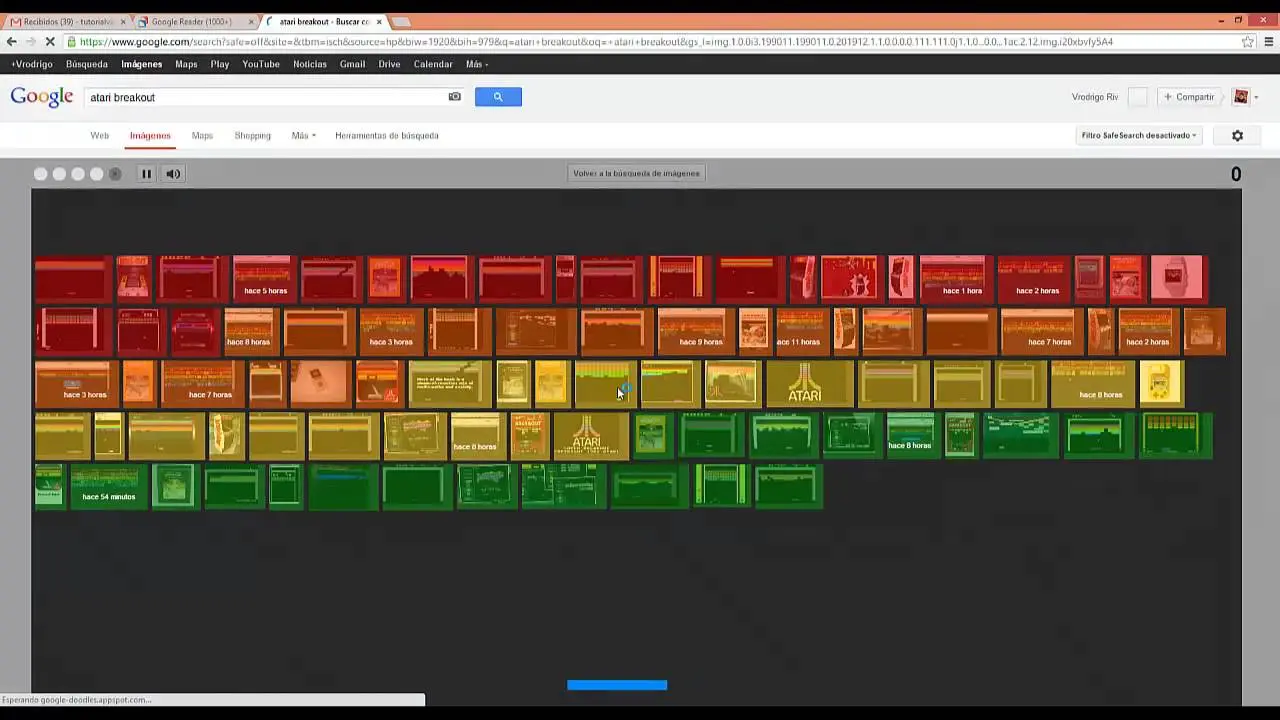
Task: Expand the Filtro SafeSearch desactivado dropdown
Action: pyautogui.click(x=1139, y=136)
